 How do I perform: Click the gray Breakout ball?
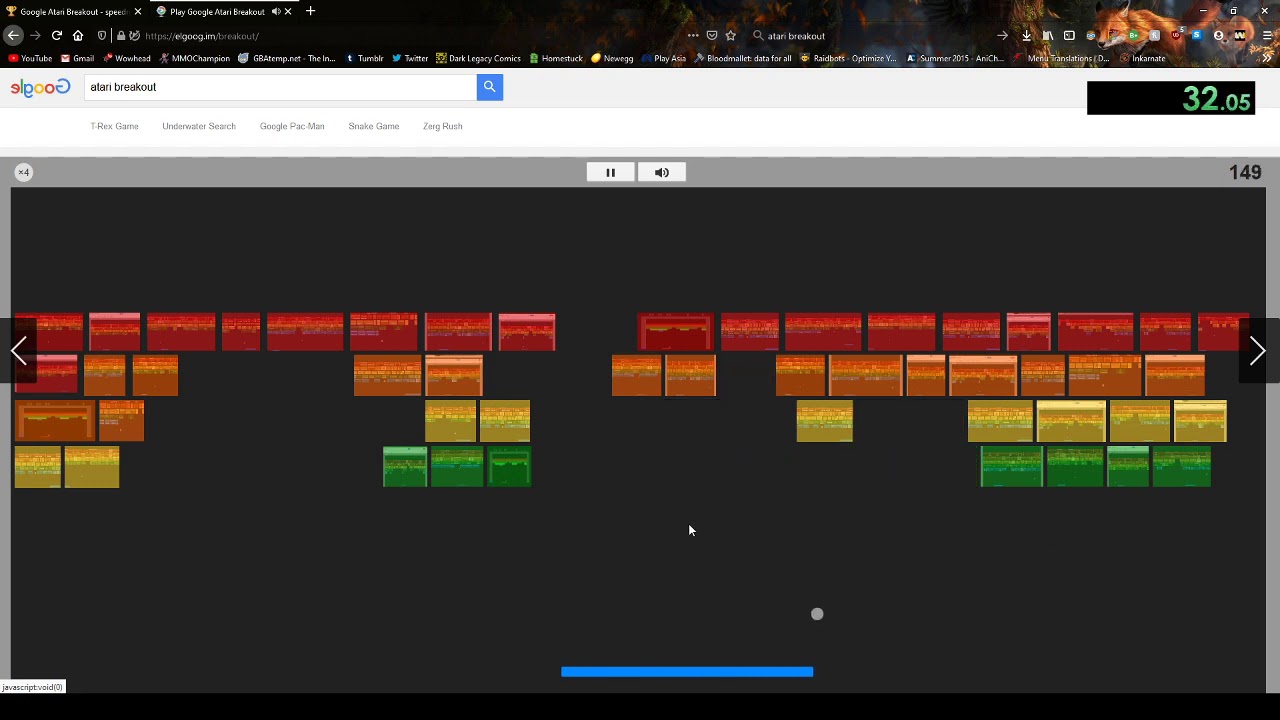pyautogui.click(x=817, y=614)
